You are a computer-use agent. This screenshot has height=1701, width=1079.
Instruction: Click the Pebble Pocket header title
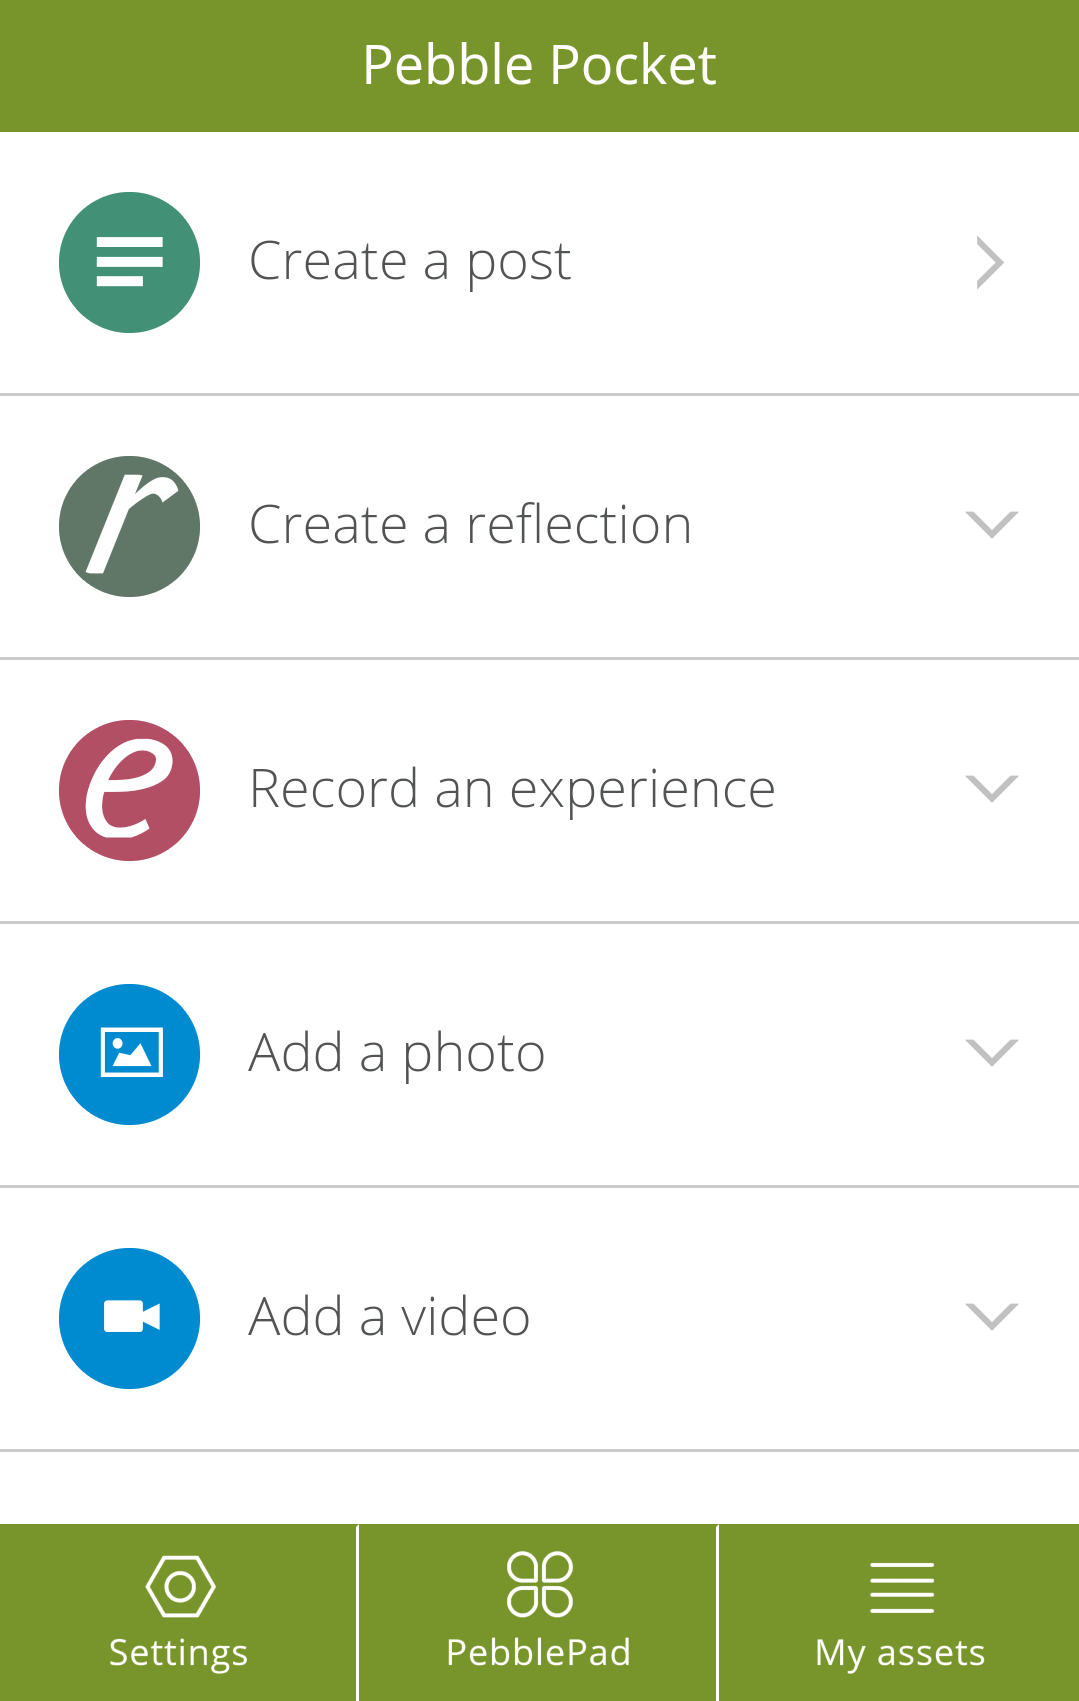tap(539, 66)
